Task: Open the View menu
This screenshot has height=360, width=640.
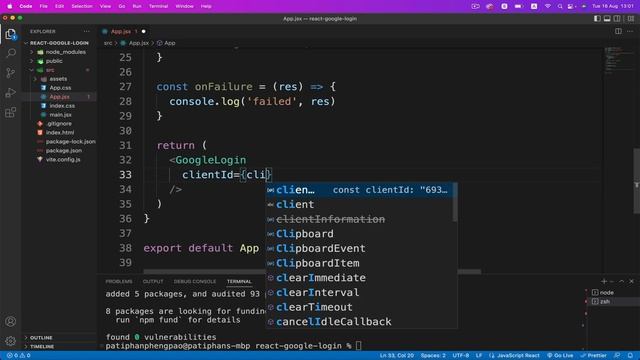Action: tap(105, 6)
